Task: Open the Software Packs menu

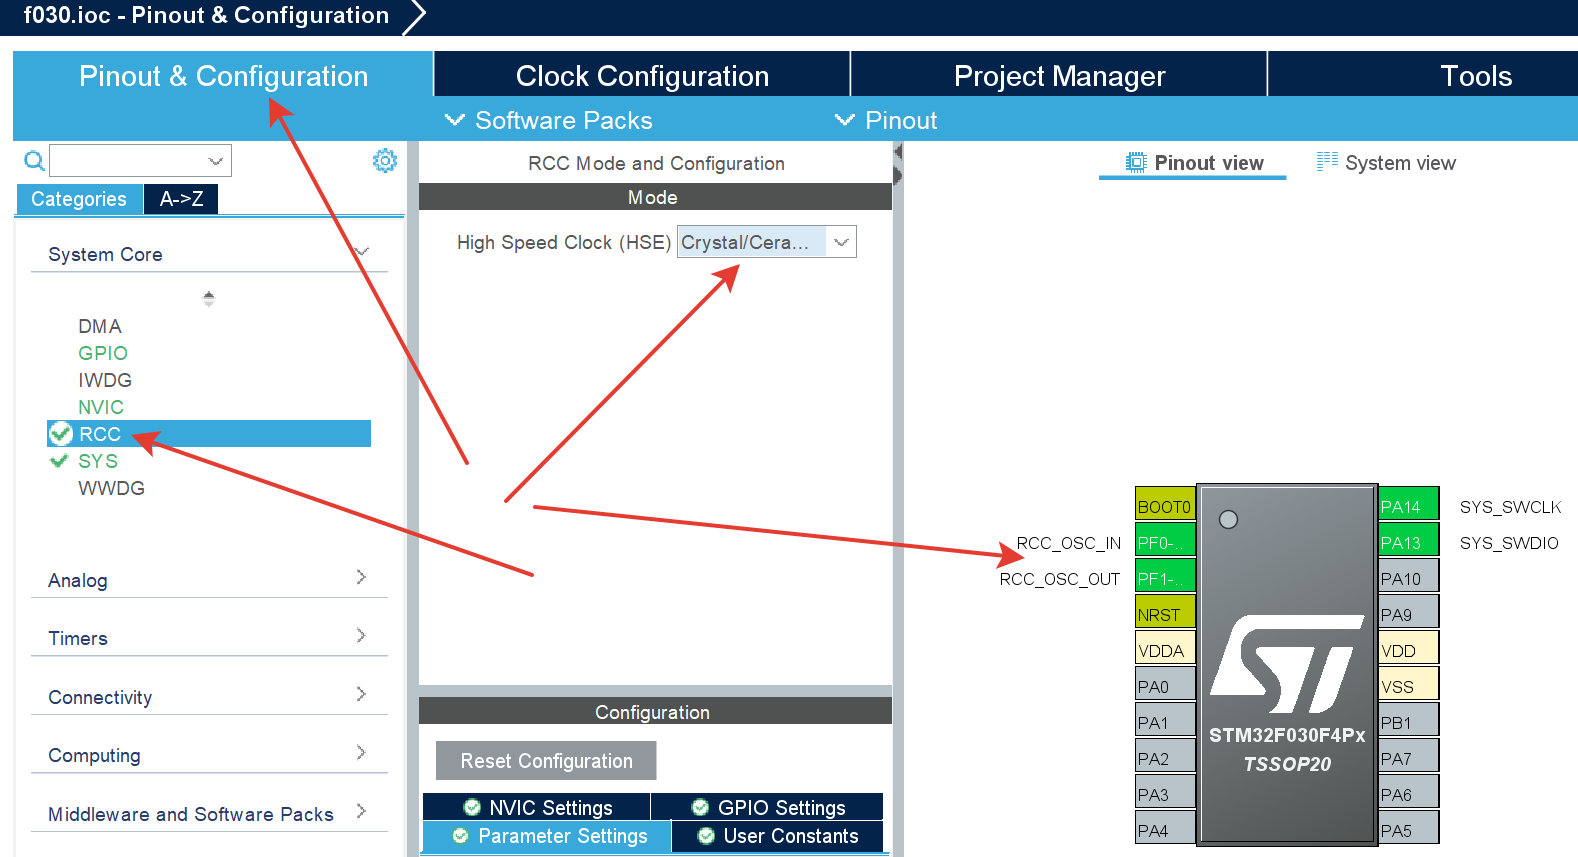Action: [x=548, y=120]
